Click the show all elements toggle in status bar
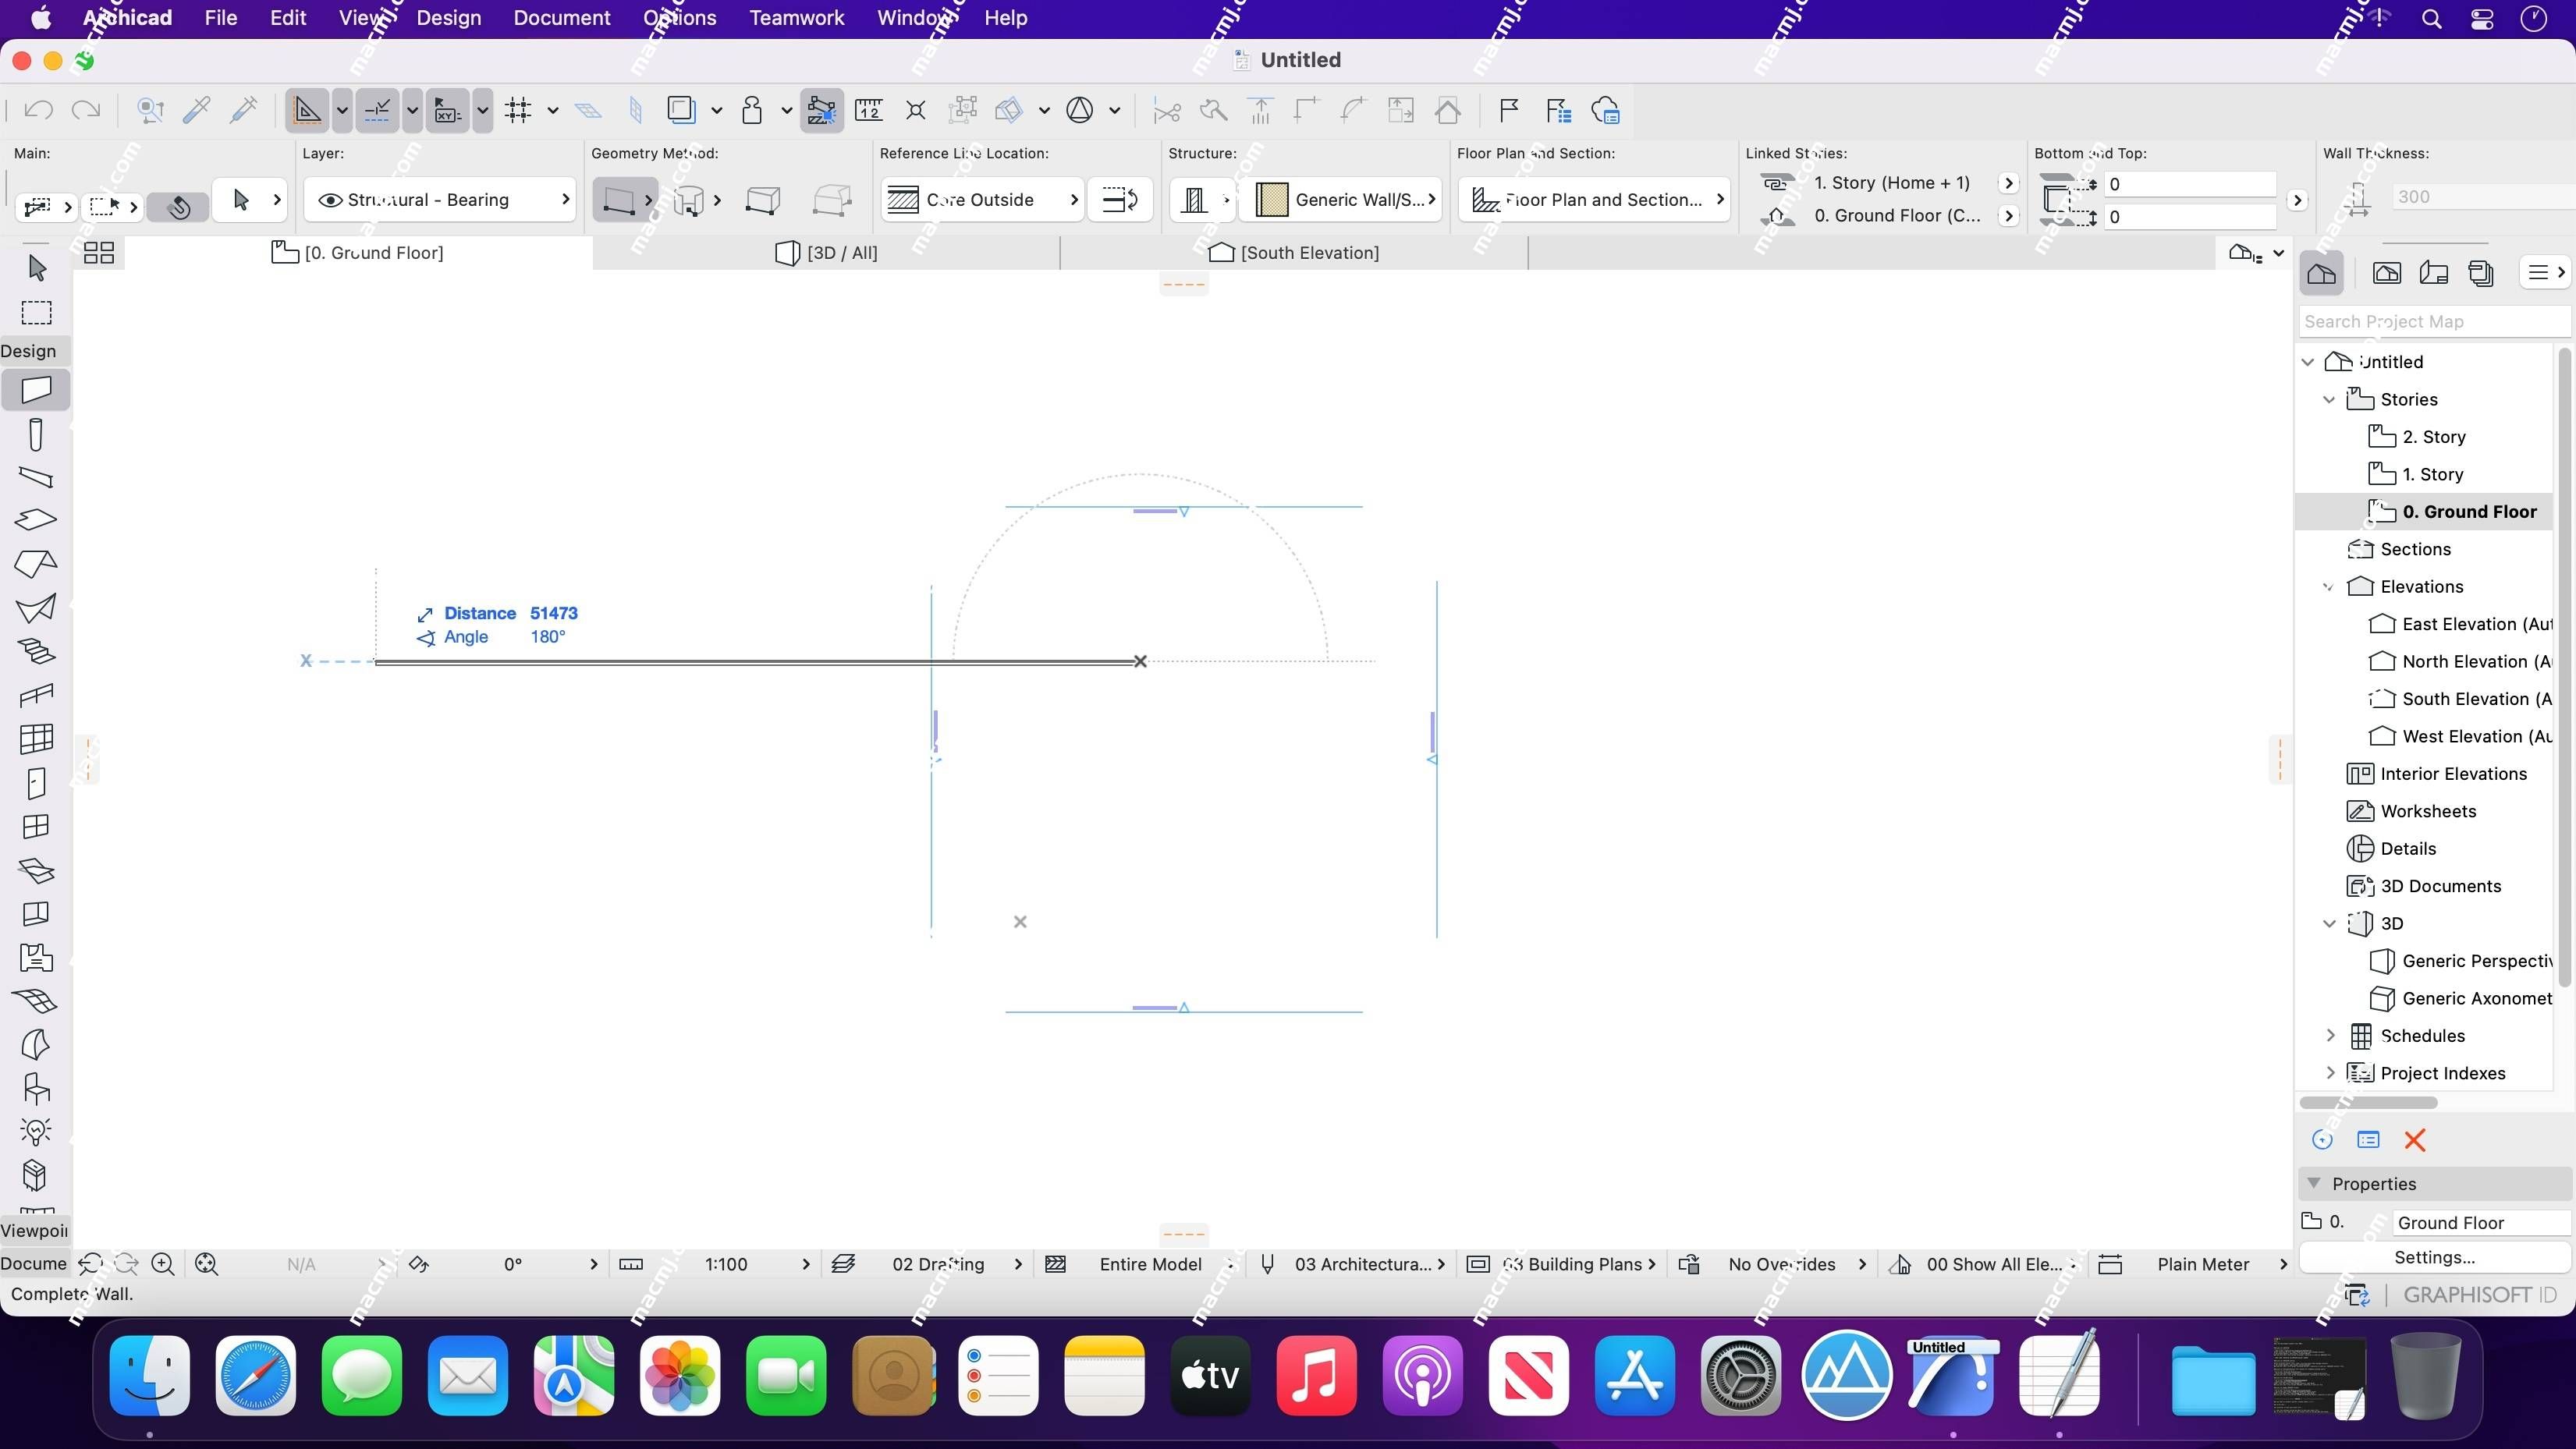 pyautogui.click(x=1997, y=1263)
